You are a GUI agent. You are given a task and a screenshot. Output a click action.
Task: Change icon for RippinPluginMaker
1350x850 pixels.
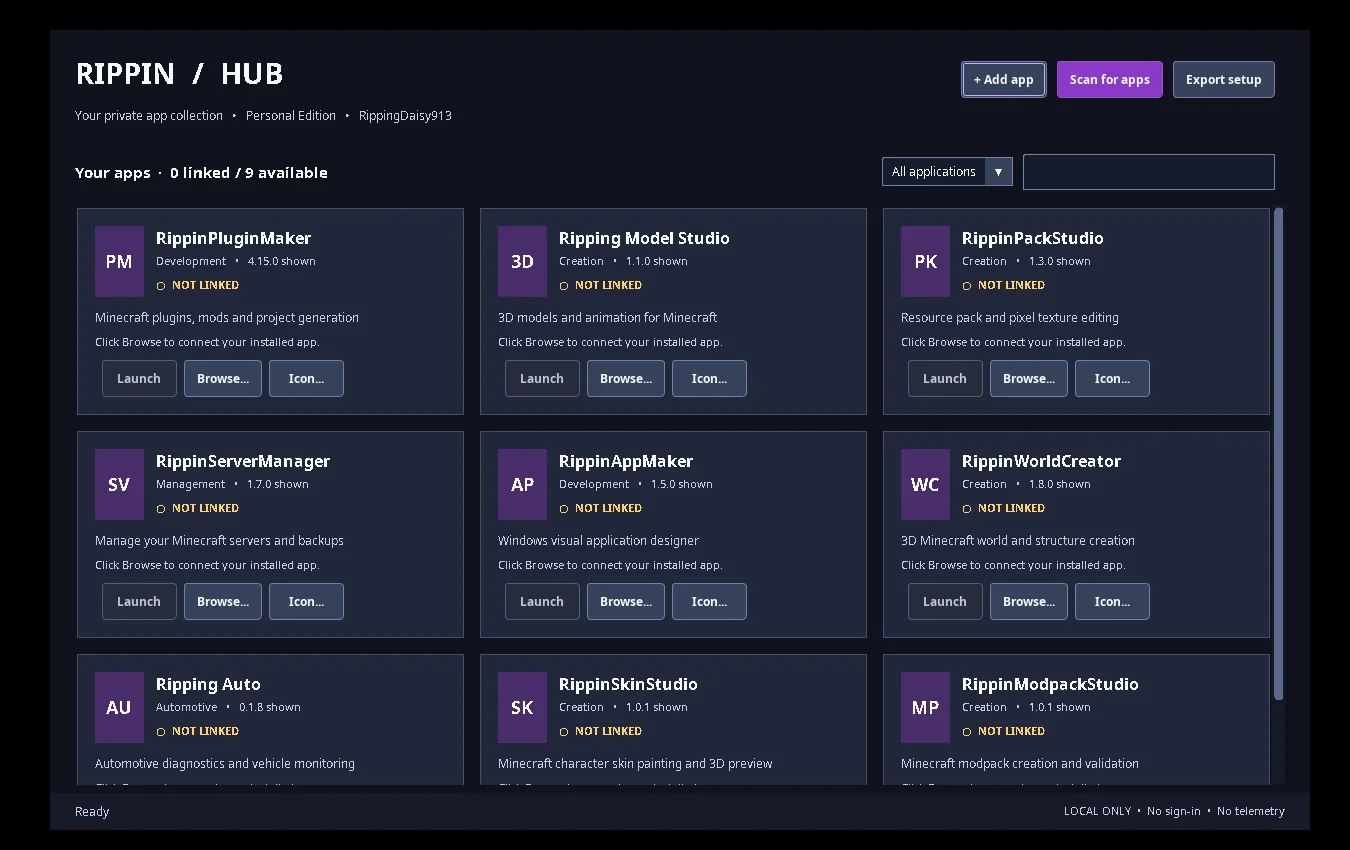click(x=306, y=379)
